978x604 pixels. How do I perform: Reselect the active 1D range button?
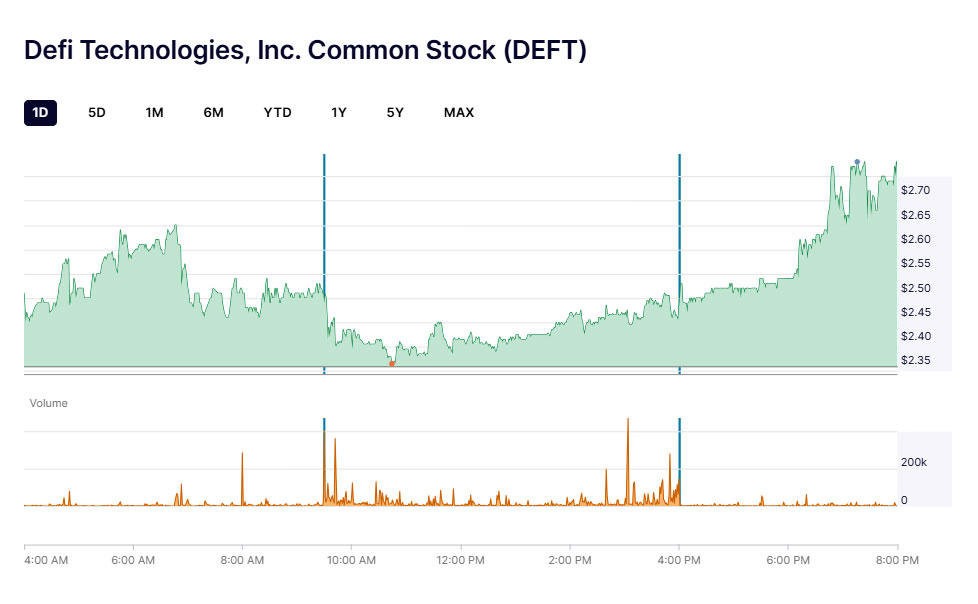[41, 112]
